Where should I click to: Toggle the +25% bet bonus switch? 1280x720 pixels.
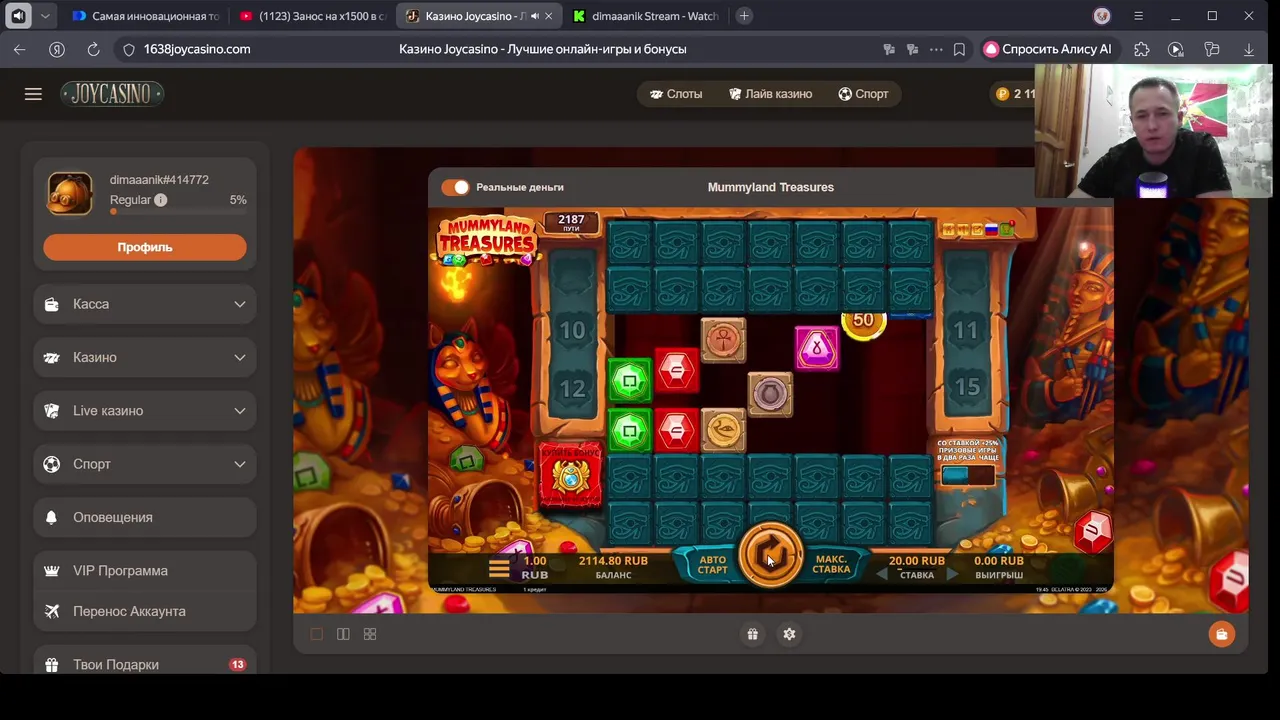tap(967, 475)
